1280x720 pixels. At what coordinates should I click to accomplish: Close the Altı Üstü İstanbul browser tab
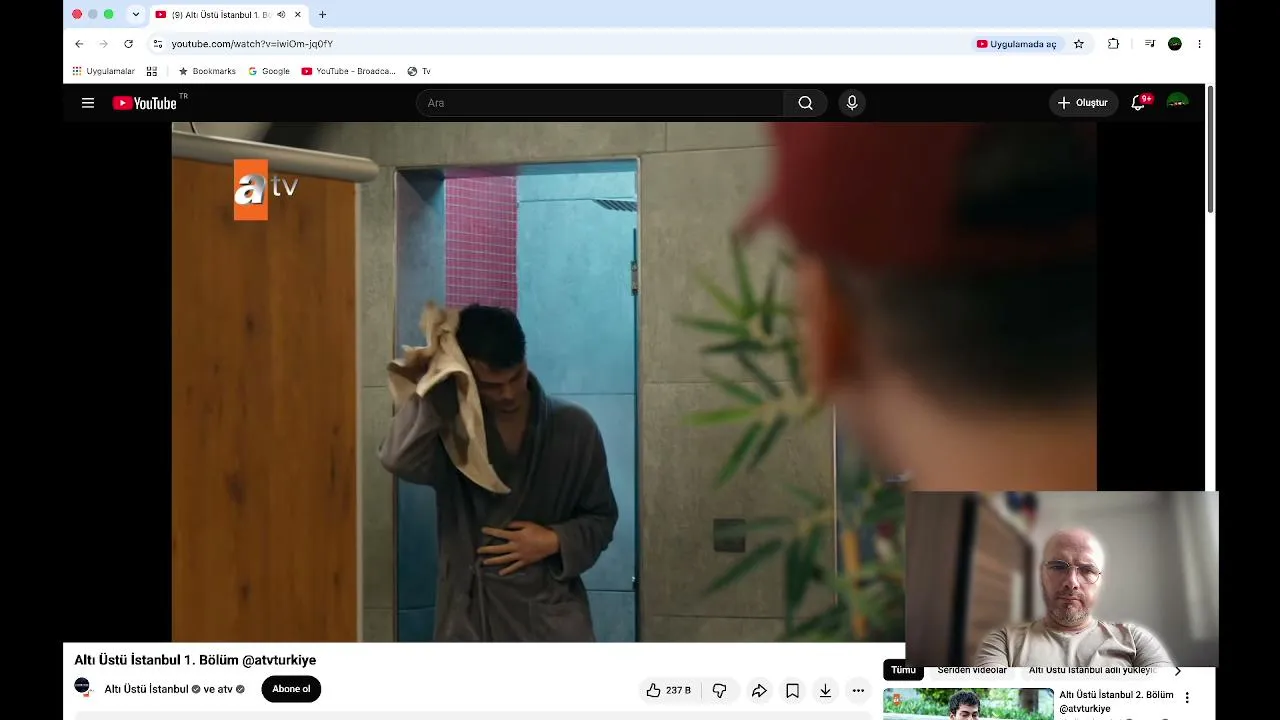click(x=298, y=15)
